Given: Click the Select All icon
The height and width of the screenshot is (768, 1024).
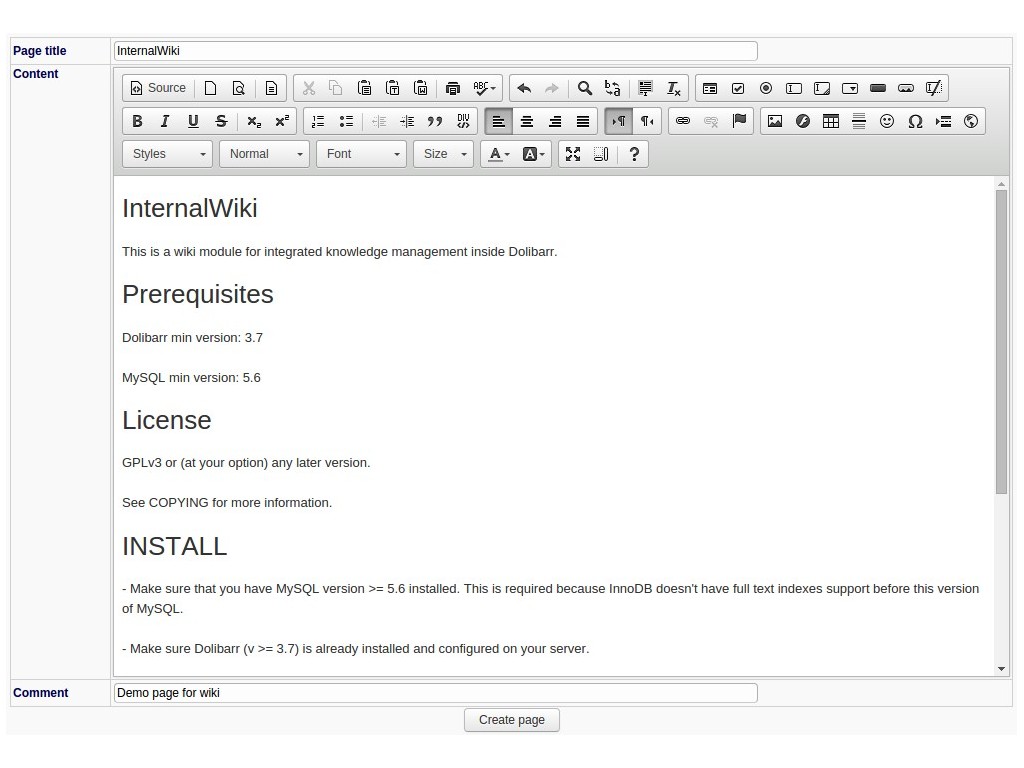Looking at the screenshot, I should (x=645, y=88).
